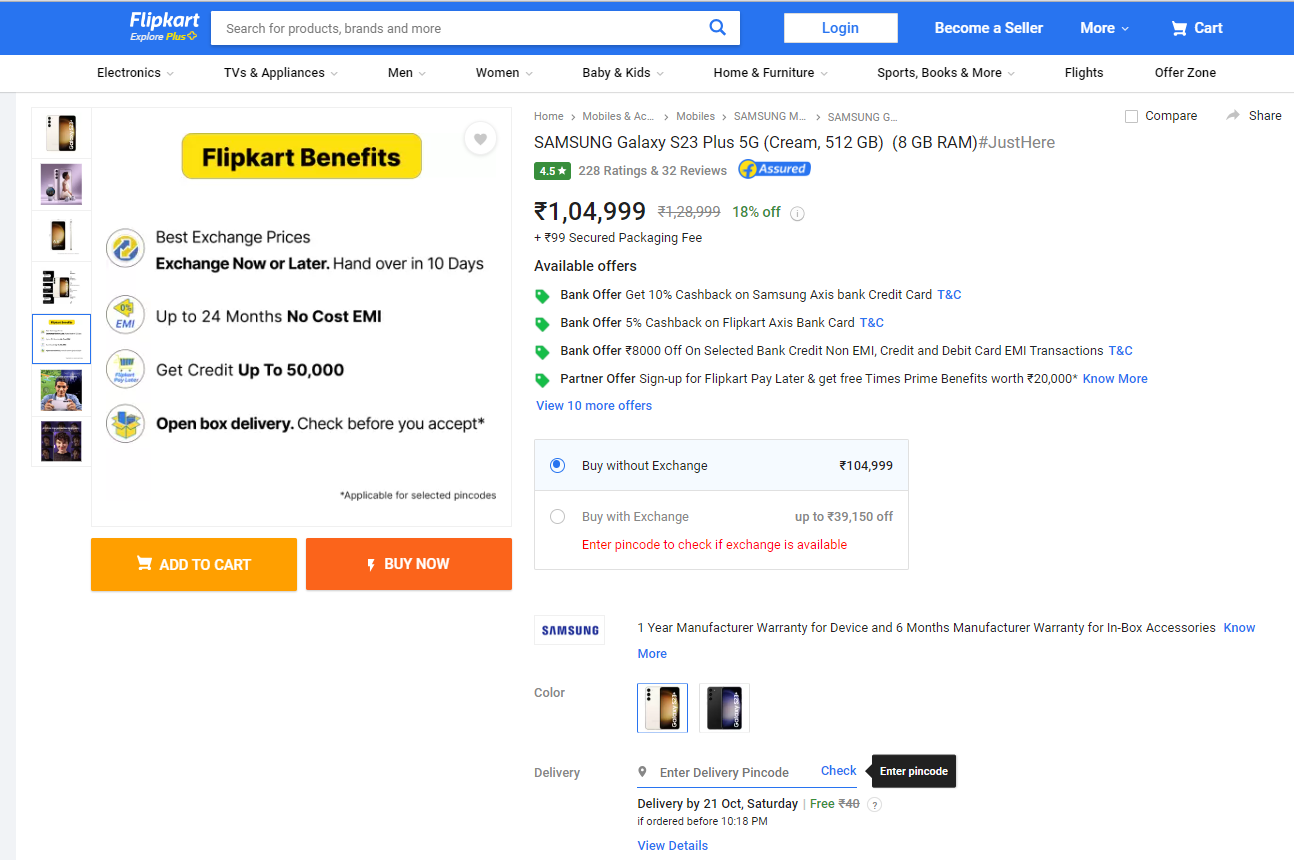
Task: Click Become a Seller link
Action: 989,28
